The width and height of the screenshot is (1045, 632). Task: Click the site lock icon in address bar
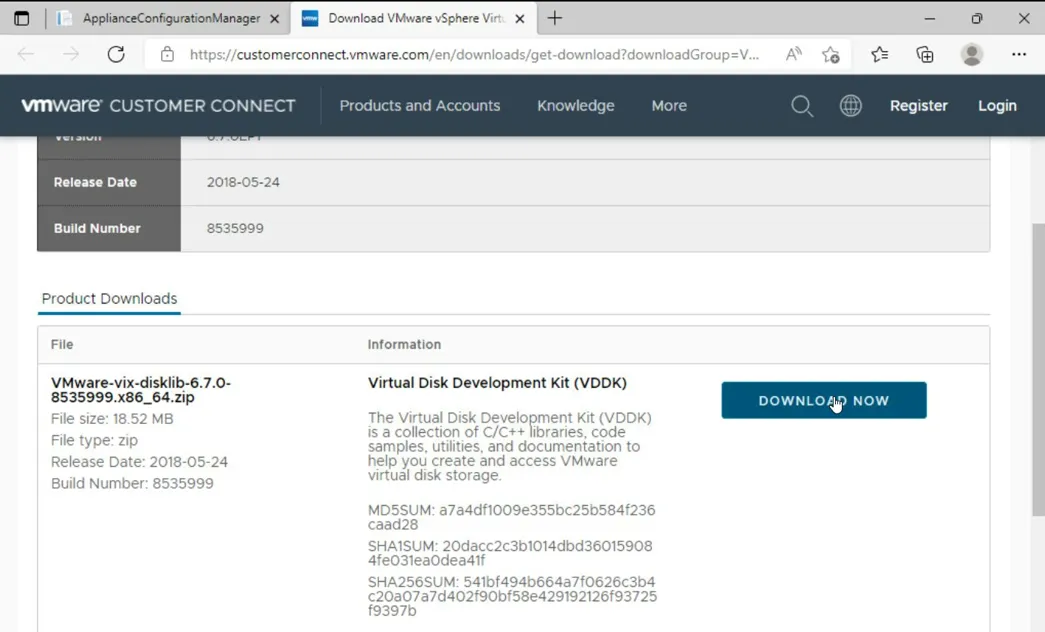167,54
